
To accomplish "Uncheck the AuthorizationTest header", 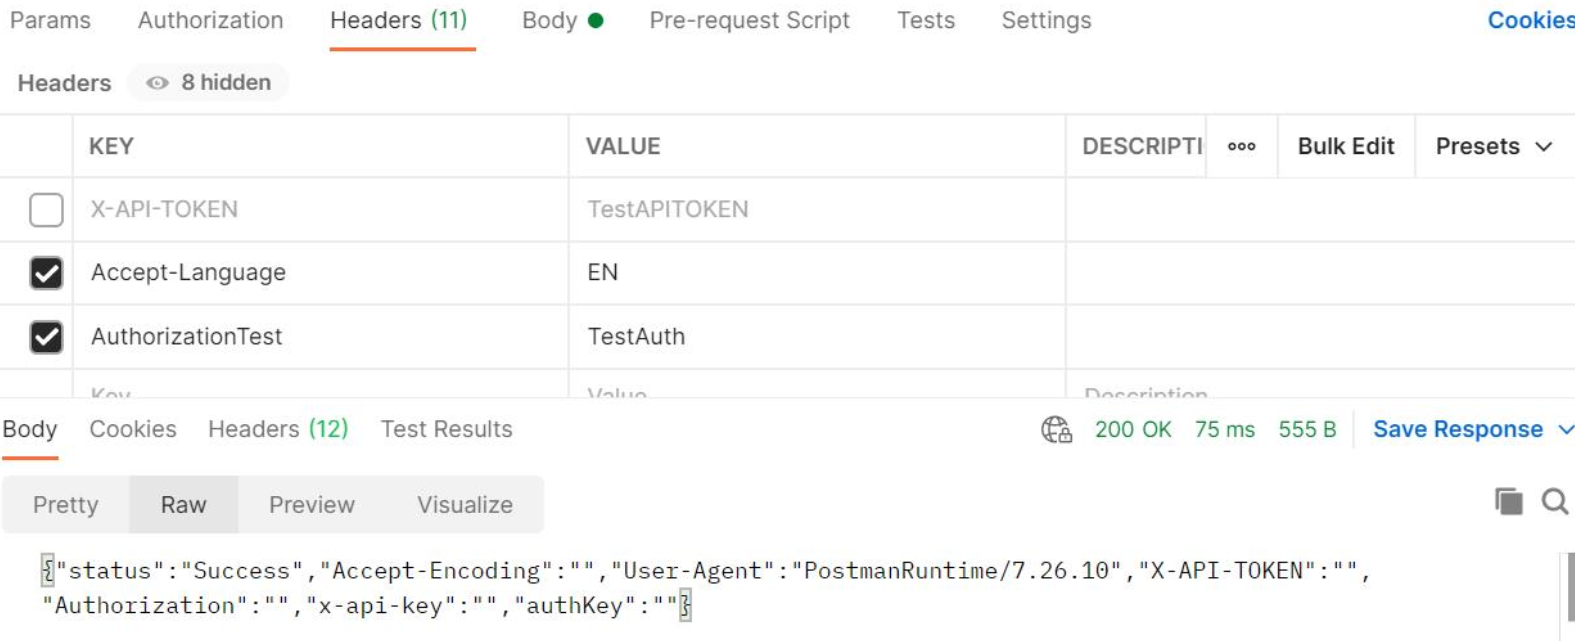I will point(46,337).
